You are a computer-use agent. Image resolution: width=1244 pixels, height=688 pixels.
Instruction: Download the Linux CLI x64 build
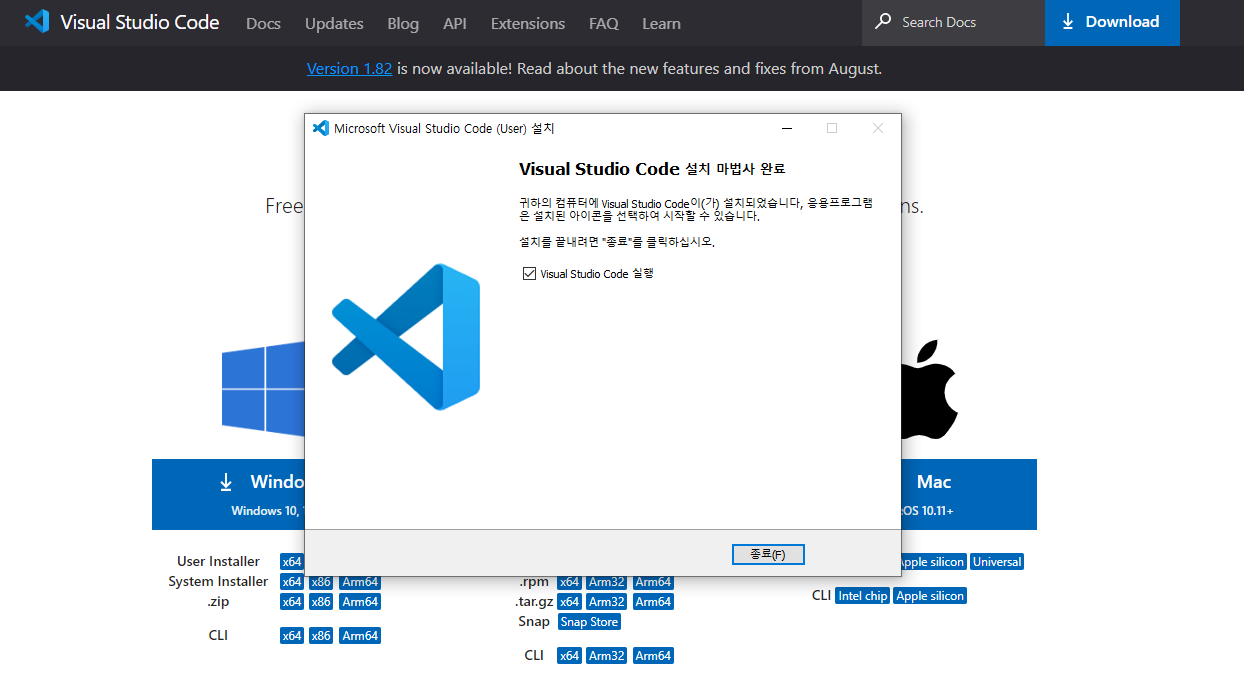click(x=569, y=656)
